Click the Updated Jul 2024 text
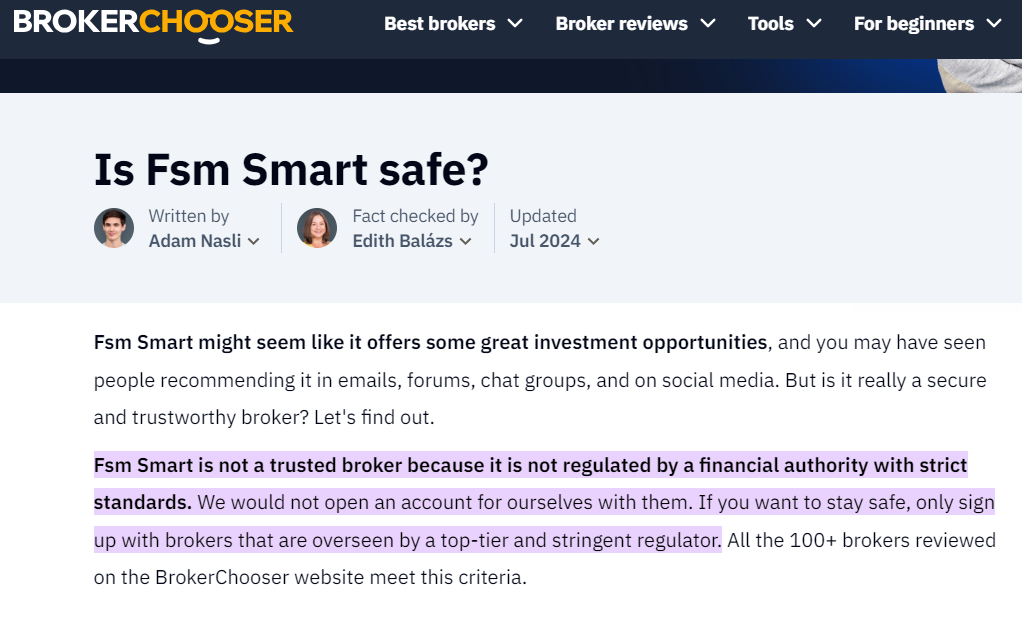Screen dimensions: 1022x625 pyautogui.click(x=554, y=229)
